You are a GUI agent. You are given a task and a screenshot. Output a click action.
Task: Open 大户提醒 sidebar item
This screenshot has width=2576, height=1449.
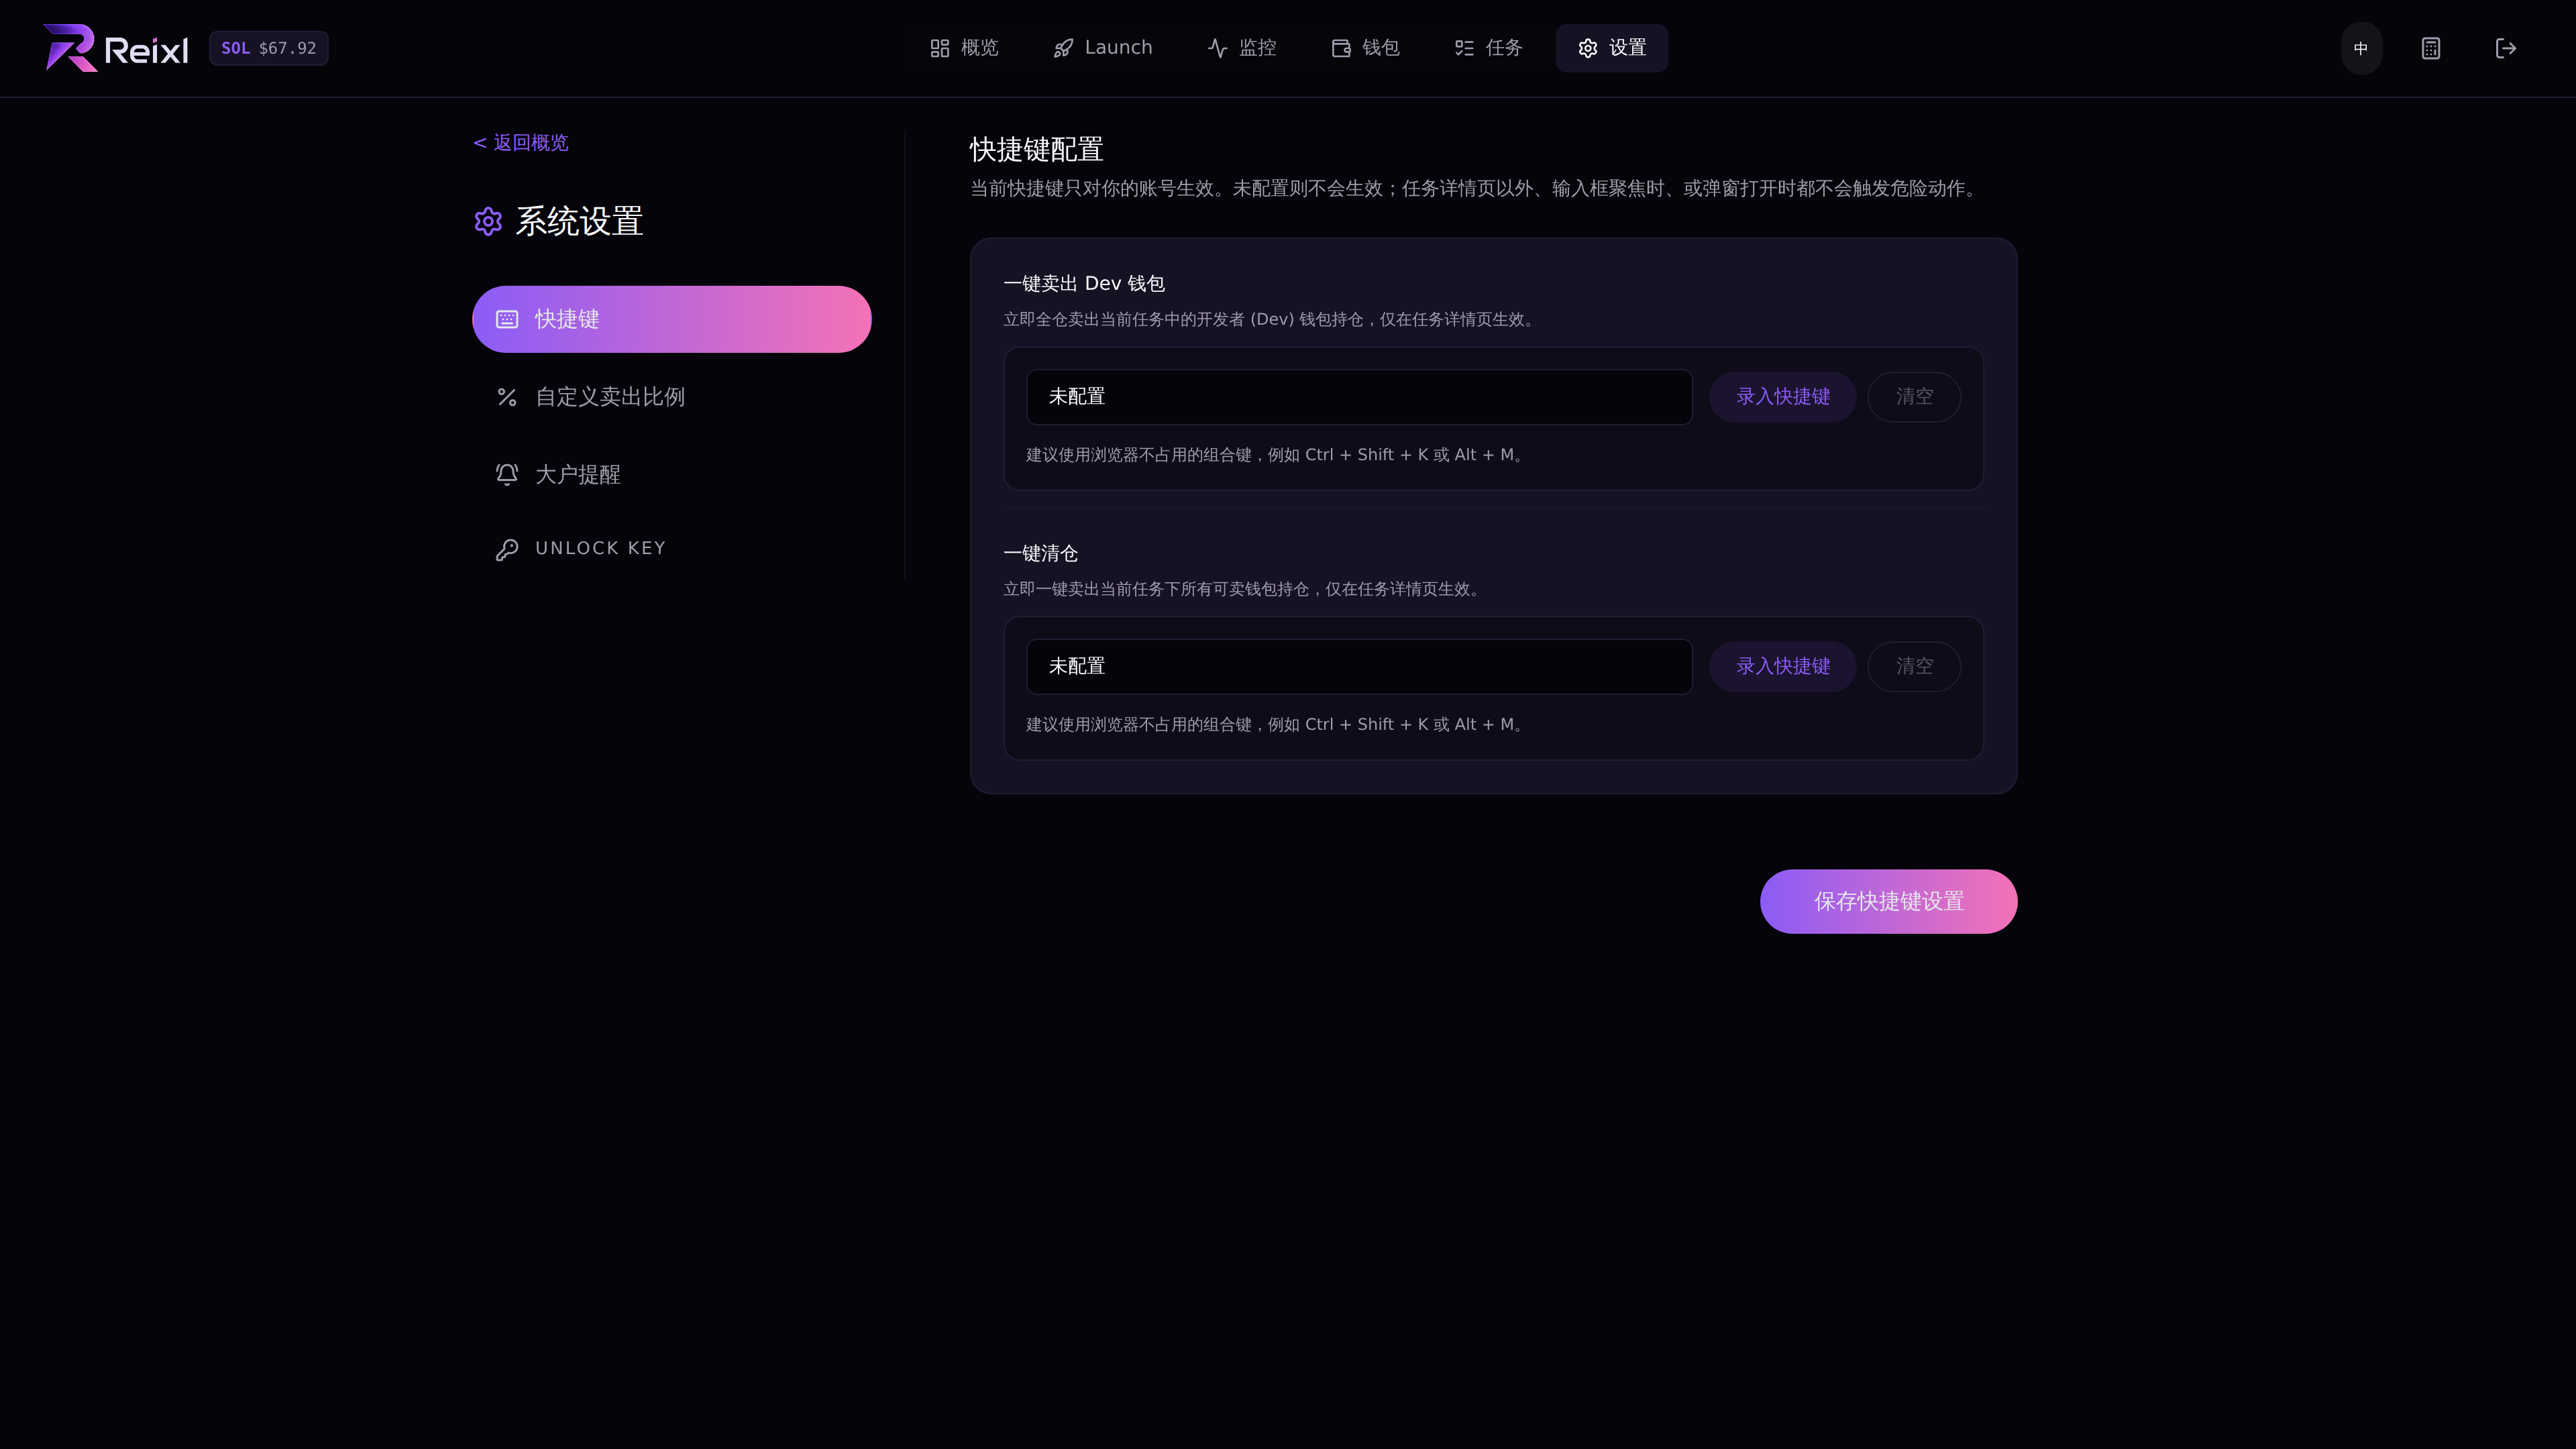[672, 475]
